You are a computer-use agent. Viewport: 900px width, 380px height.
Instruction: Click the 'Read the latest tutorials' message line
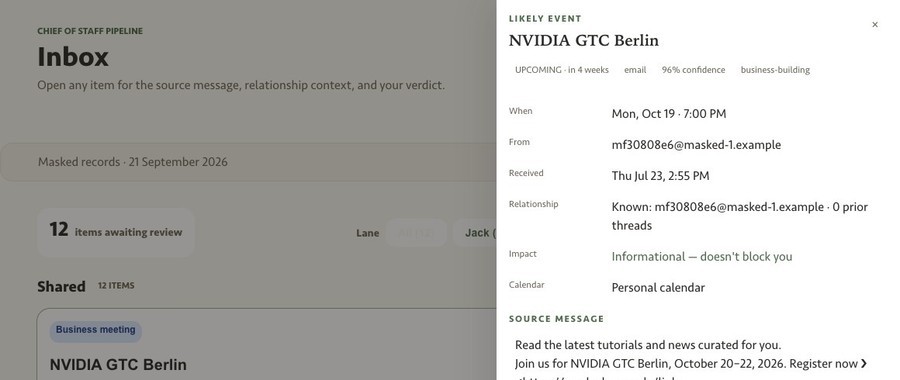coord(648,345)
